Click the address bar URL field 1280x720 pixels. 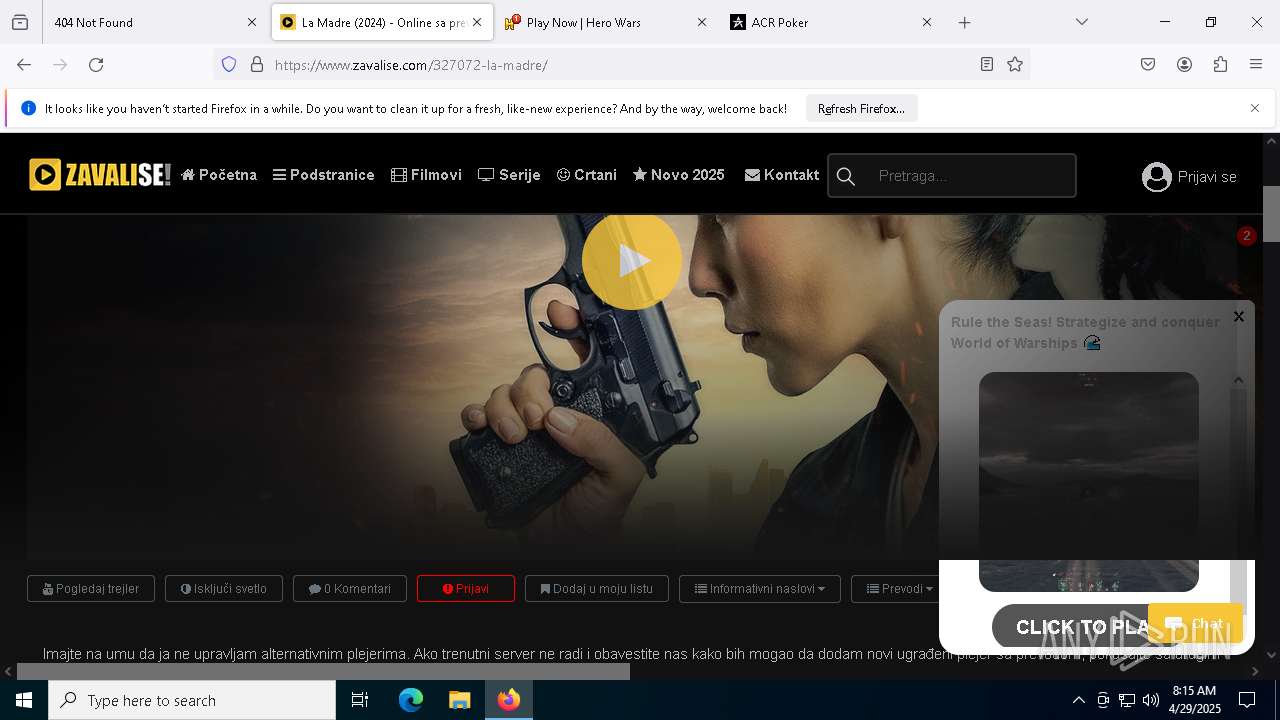pos(620,65)
